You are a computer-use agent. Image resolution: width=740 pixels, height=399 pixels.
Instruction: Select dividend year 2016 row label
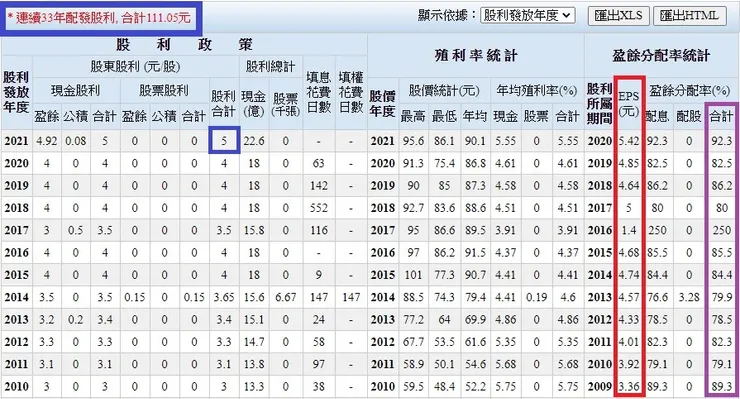pos(17,253)
